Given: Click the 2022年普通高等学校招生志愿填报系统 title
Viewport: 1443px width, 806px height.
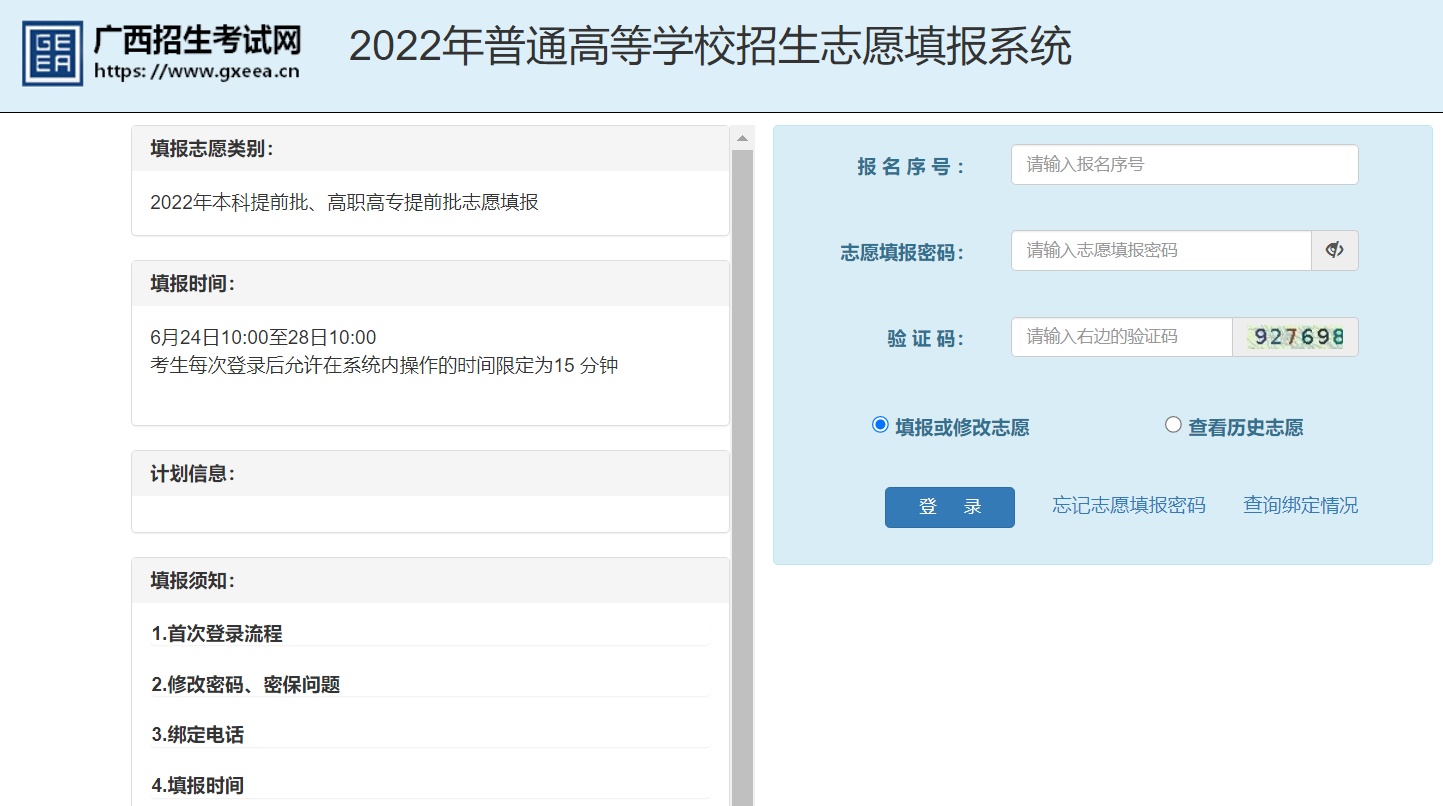Looking at the screenshot, I should 710,47.
